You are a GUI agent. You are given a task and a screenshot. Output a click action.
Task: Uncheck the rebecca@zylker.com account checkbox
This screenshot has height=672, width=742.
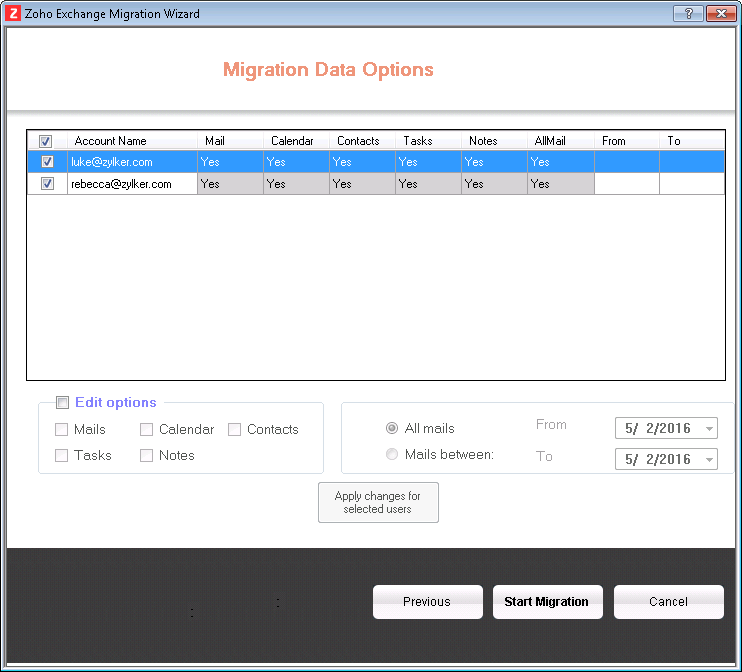tap(47, 184)
